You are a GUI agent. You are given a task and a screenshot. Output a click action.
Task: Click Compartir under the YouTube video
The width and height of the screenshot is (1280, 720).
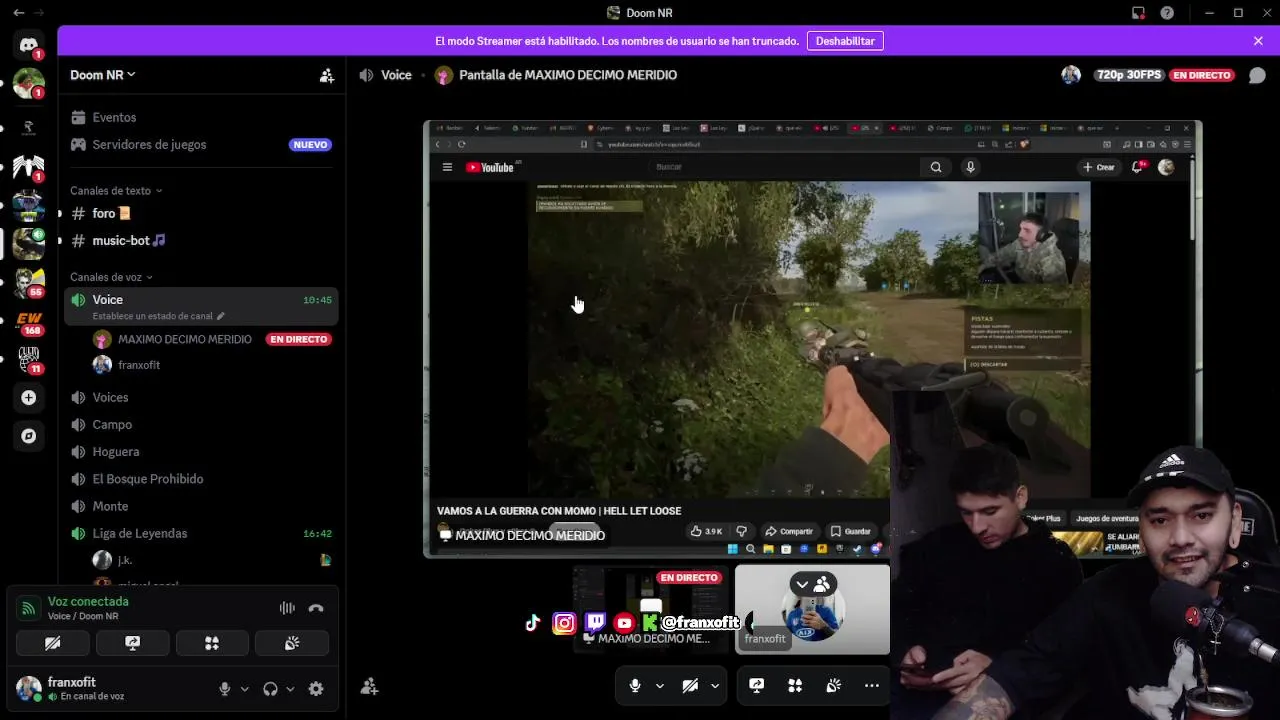point(789,531)
